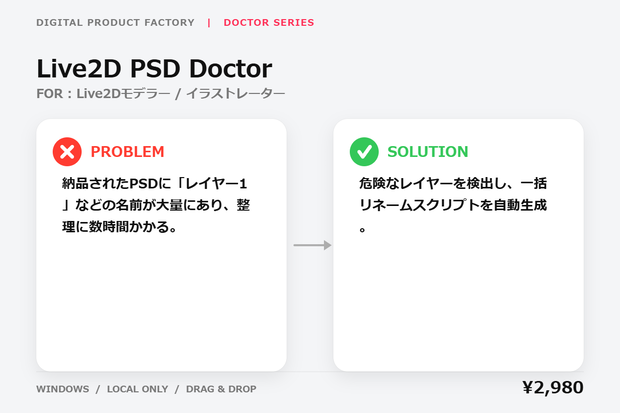This screenshot has width=620, height=413.
Task: Click the pink divider bar in header
Action: pos(209,23)
